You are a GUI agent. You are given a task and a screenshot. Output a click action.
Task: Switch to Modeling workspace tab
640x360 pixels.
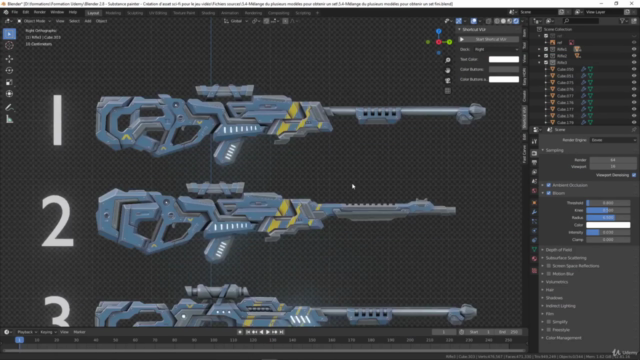point(113,13)
